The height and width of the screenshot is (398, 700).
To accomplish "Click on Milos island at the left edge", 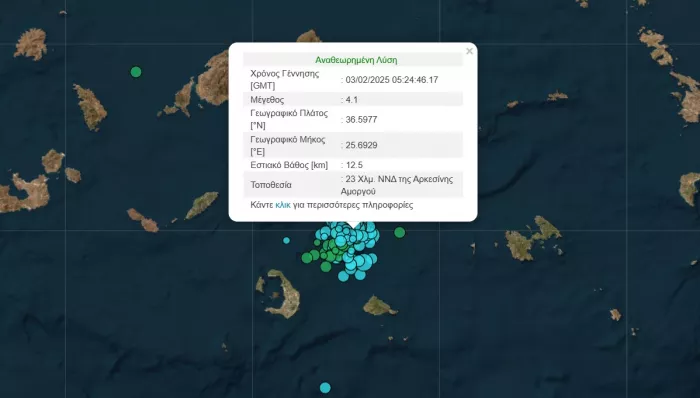I will 25,193.
